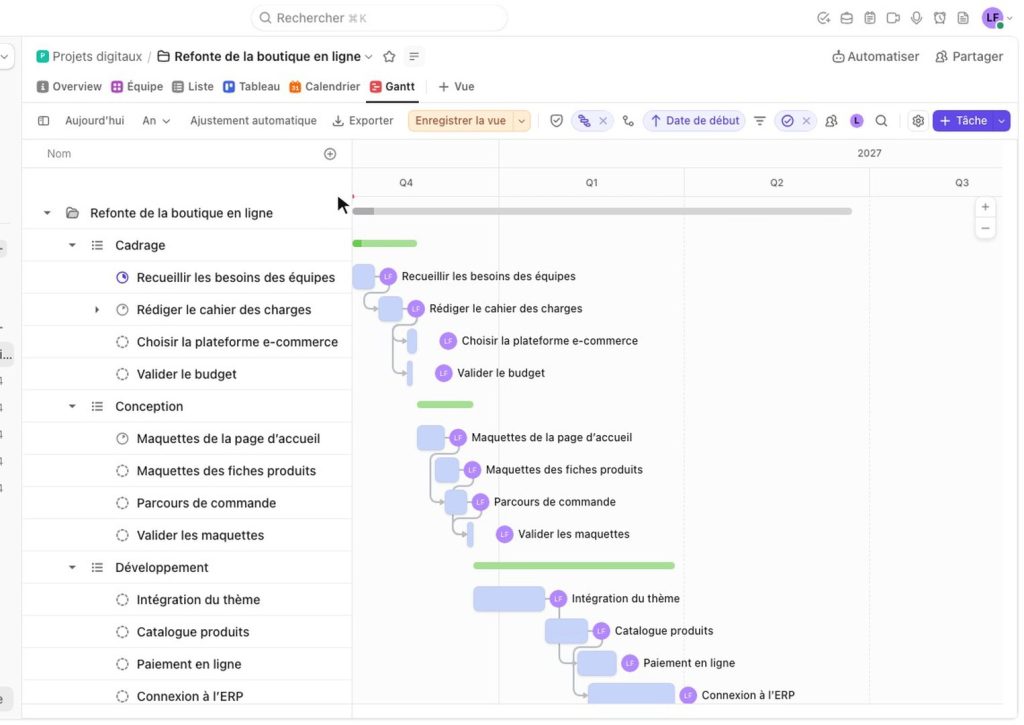Click the Connexion à l'ERP Gantt bar

(x=632, y=694)
